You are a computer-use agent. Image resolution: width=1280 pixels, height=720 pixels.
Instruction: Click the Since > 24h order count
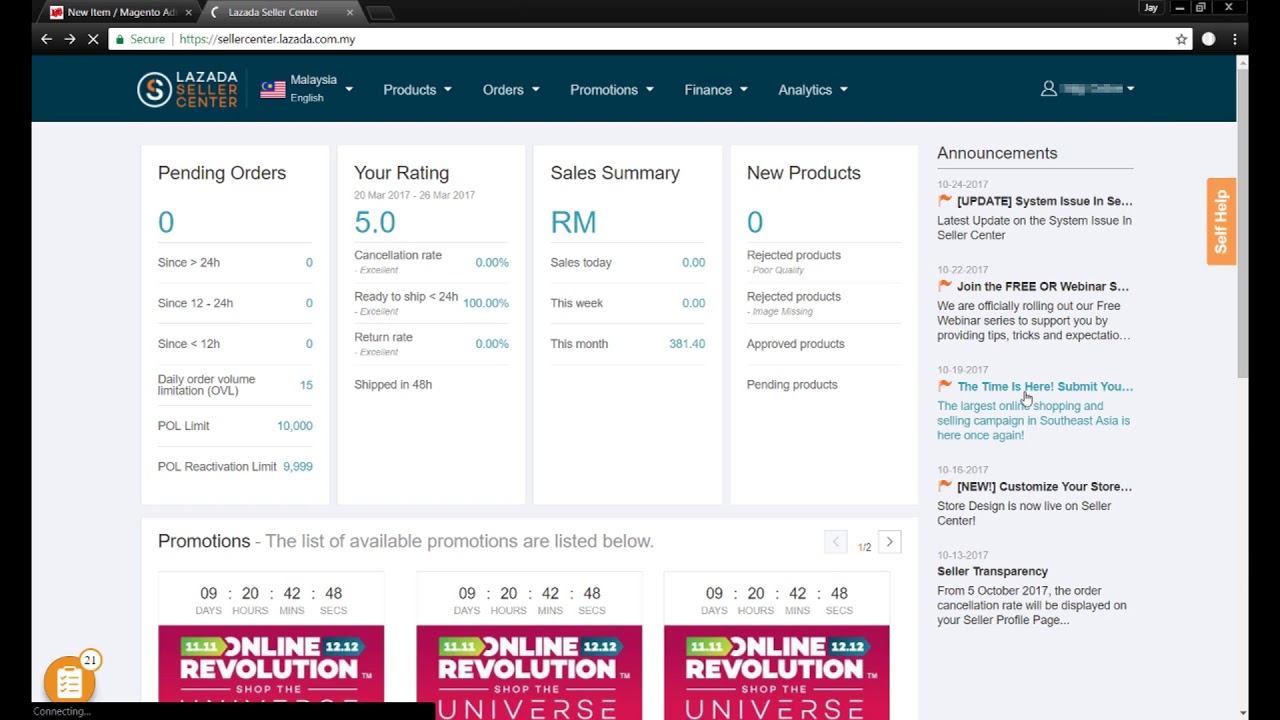point(309,262)
